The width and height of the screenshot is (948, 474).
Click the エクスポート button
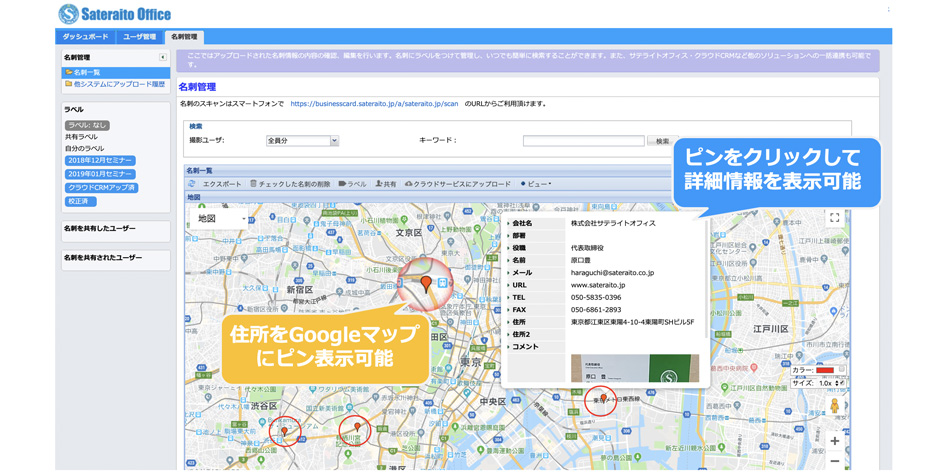[x=222, y=184]
